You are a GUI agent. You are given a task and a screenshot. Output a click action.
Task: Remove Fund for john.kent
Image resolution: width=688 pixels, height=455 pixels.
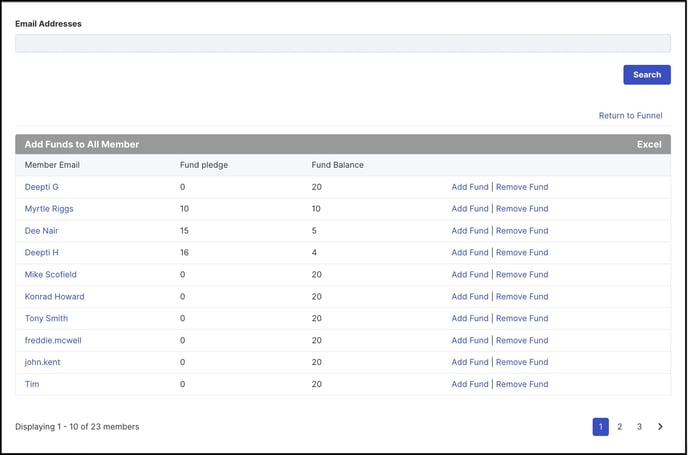pos(522,362)
